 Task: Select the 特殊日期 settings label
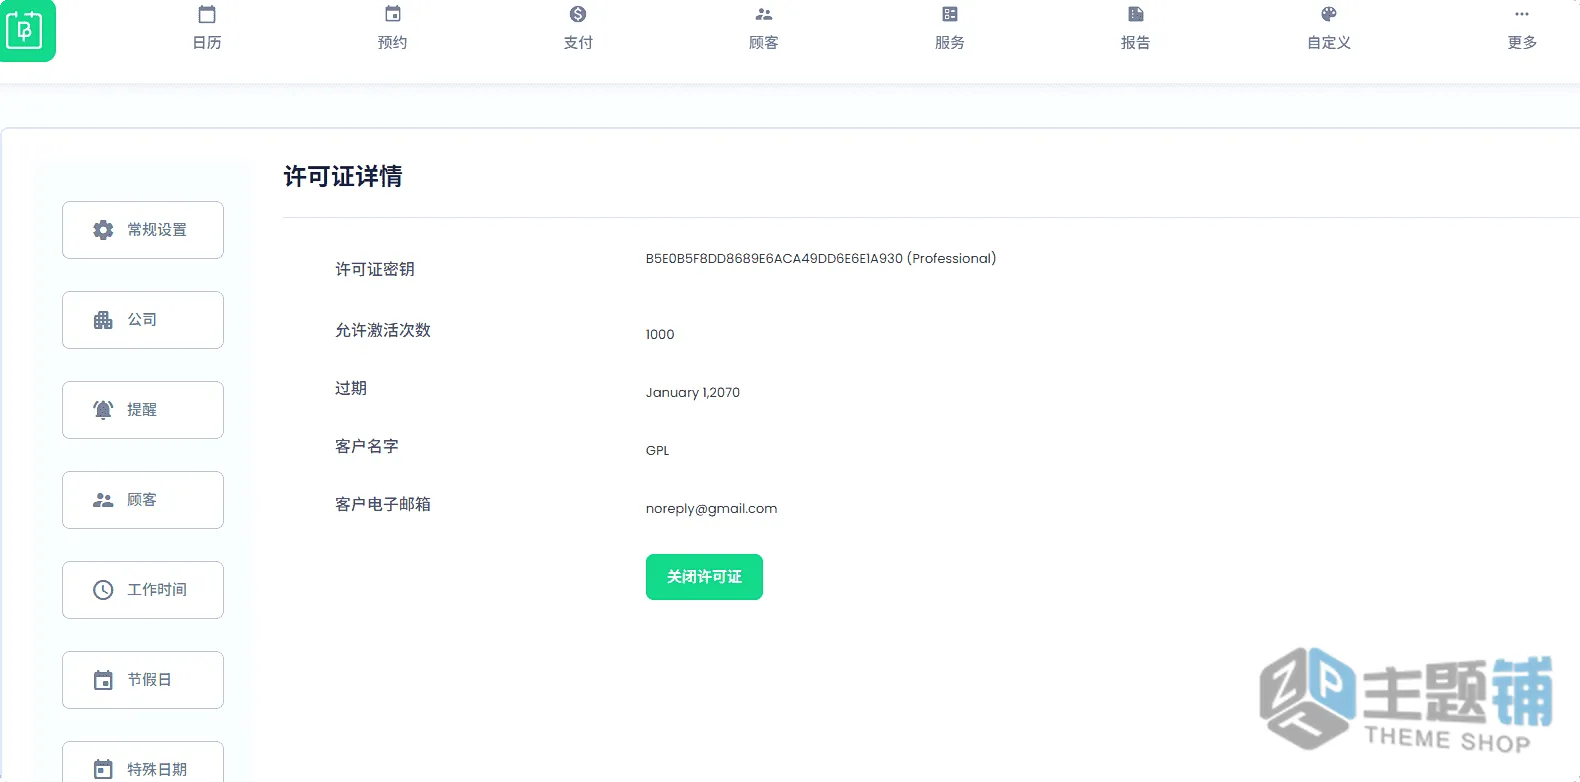(157, 769)
